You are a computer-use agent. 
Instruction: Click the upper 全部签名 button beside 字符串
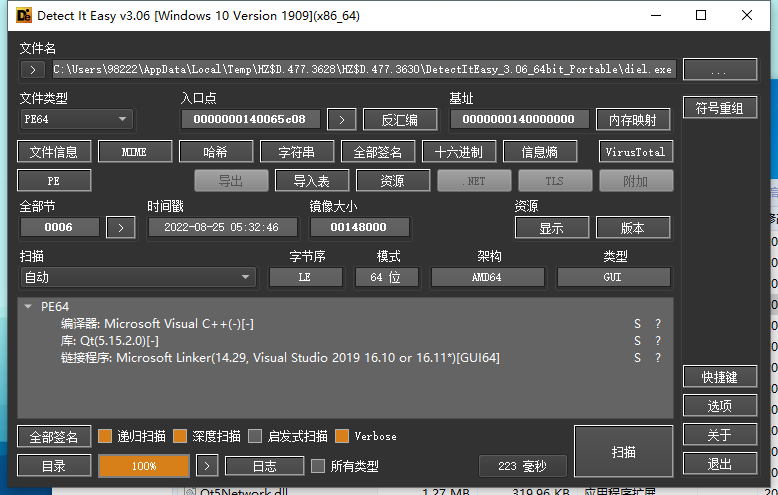(378, 152)
